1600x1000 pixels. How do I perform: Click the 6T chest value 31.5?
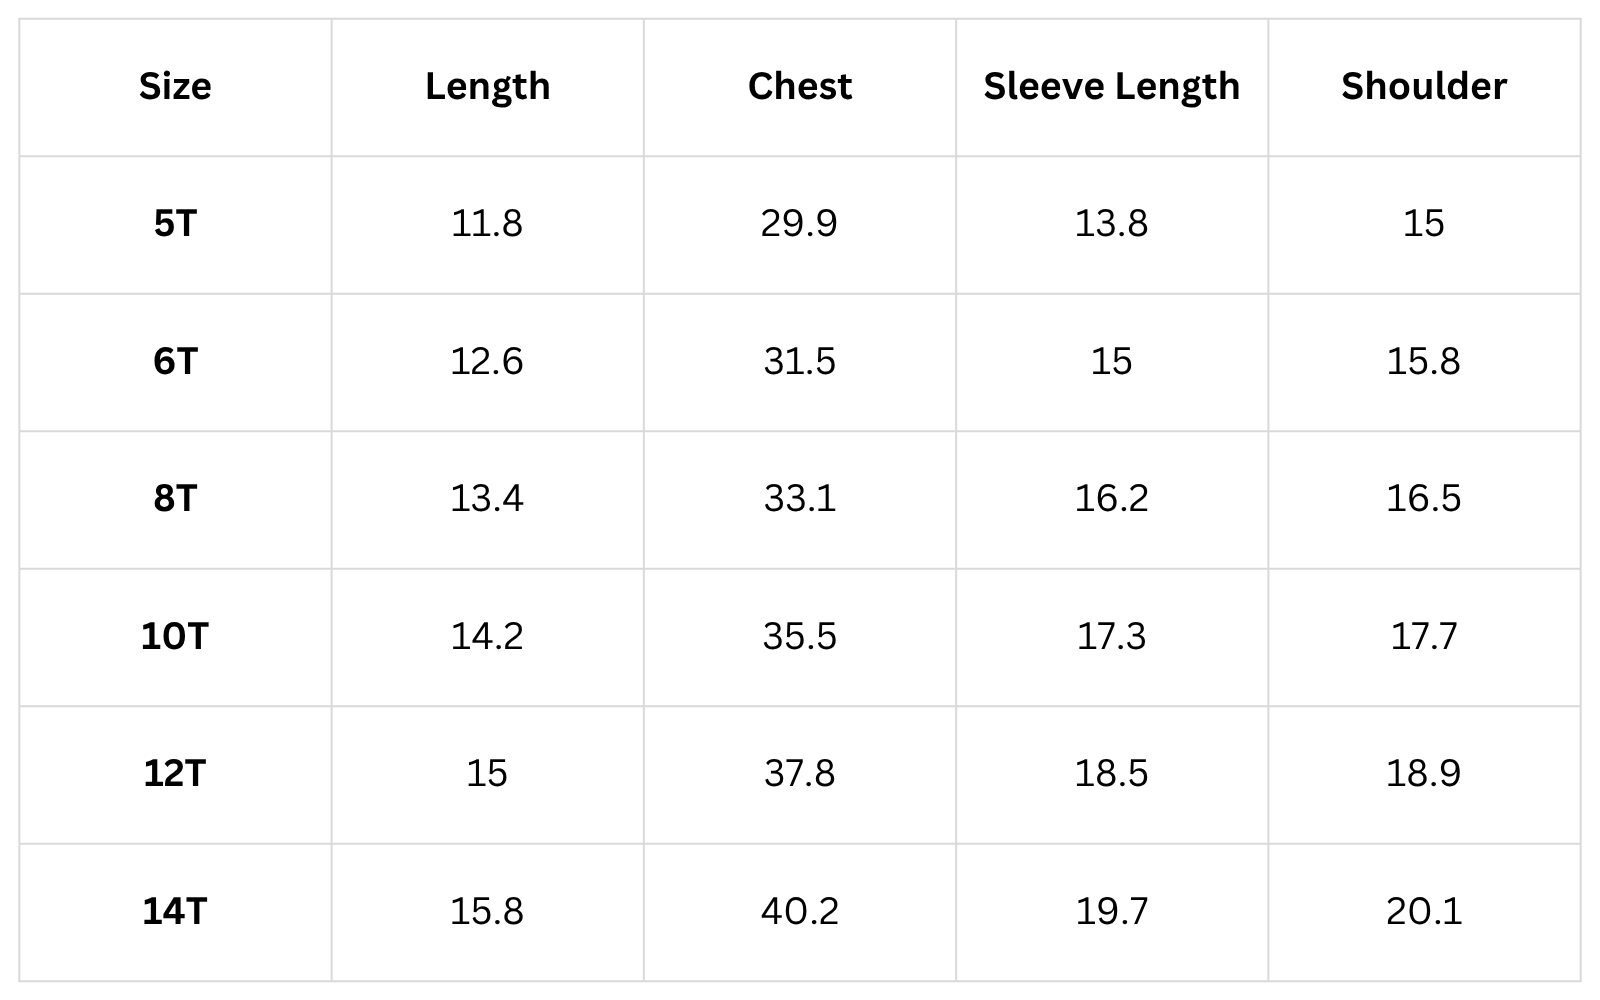(799, 361)
